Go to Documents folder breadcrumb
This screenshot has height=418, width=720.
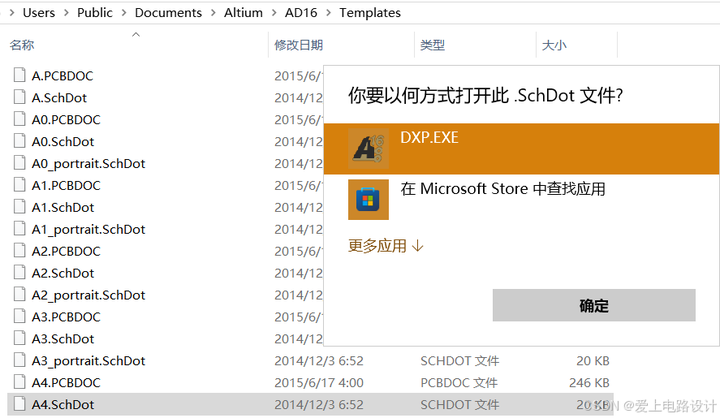click(168, 13)
